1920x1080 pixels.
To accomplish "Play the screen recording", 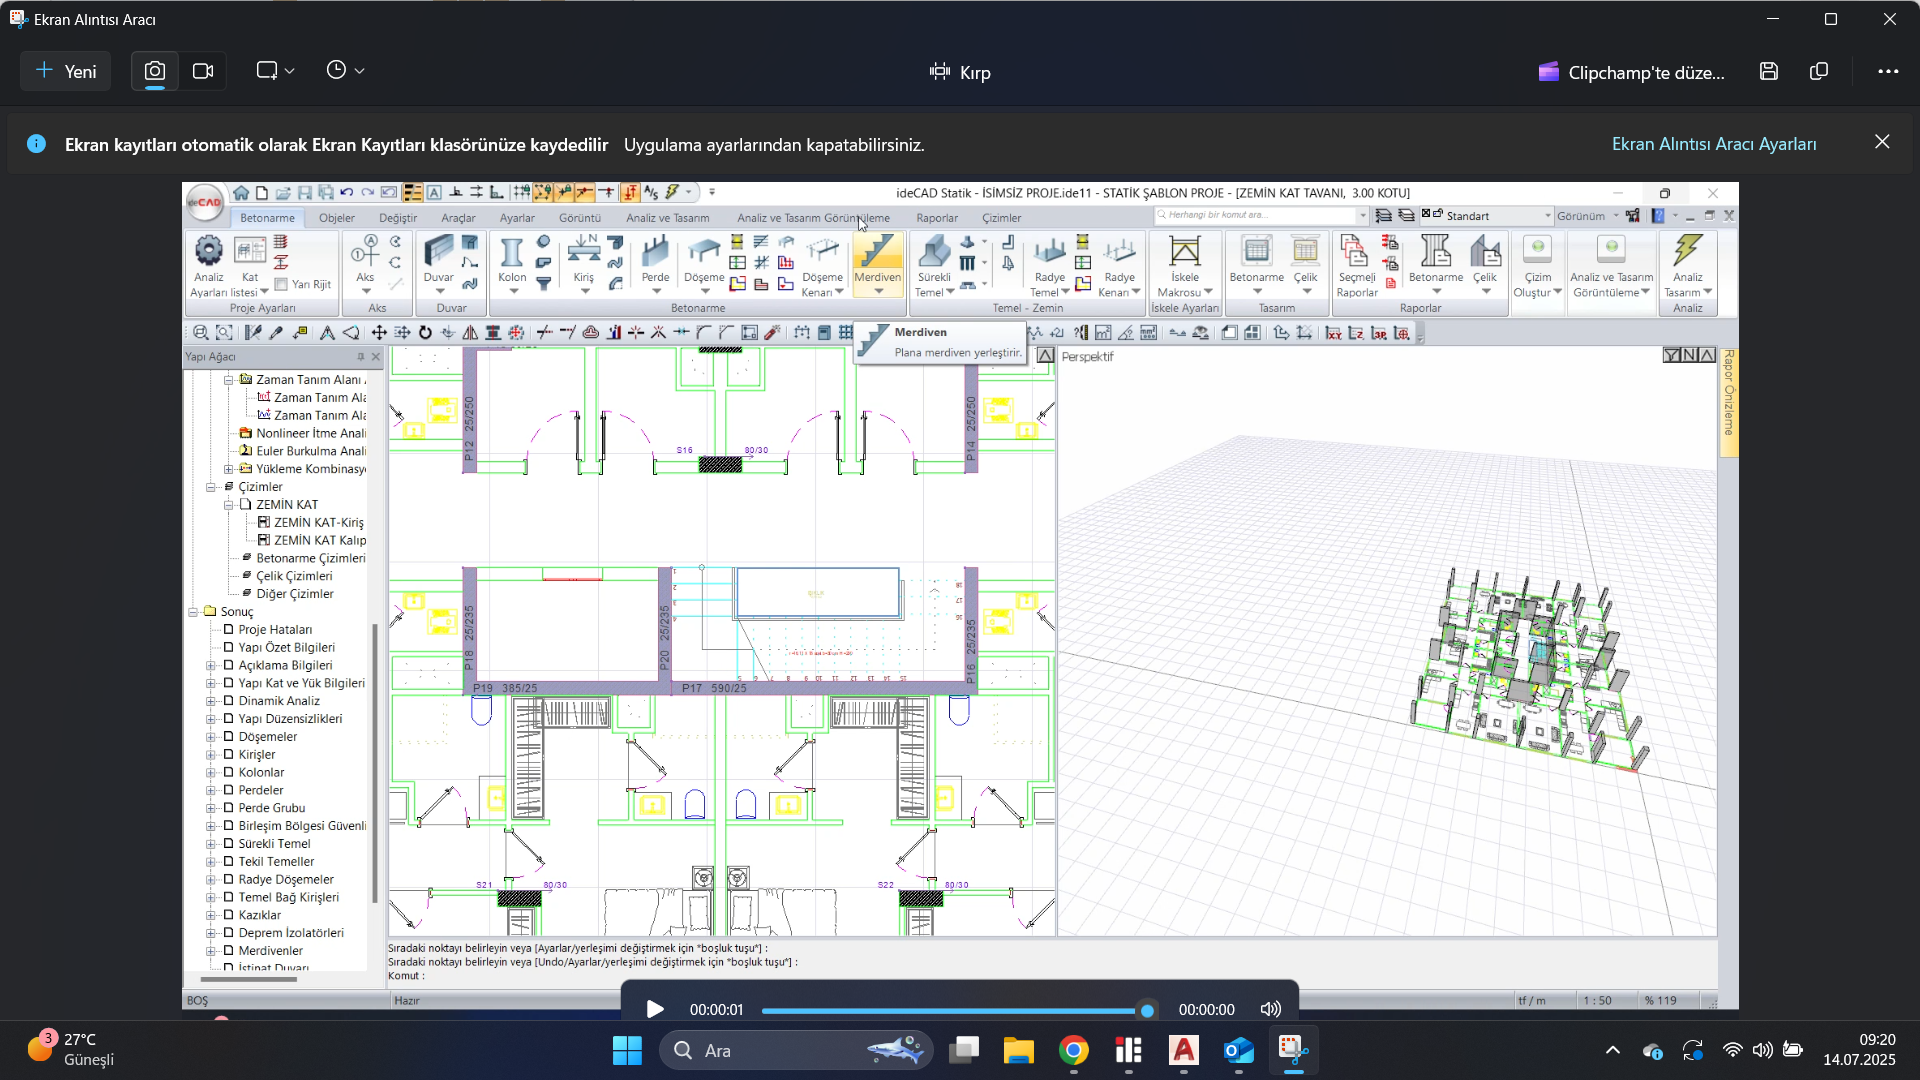I will click(655, 1010).
